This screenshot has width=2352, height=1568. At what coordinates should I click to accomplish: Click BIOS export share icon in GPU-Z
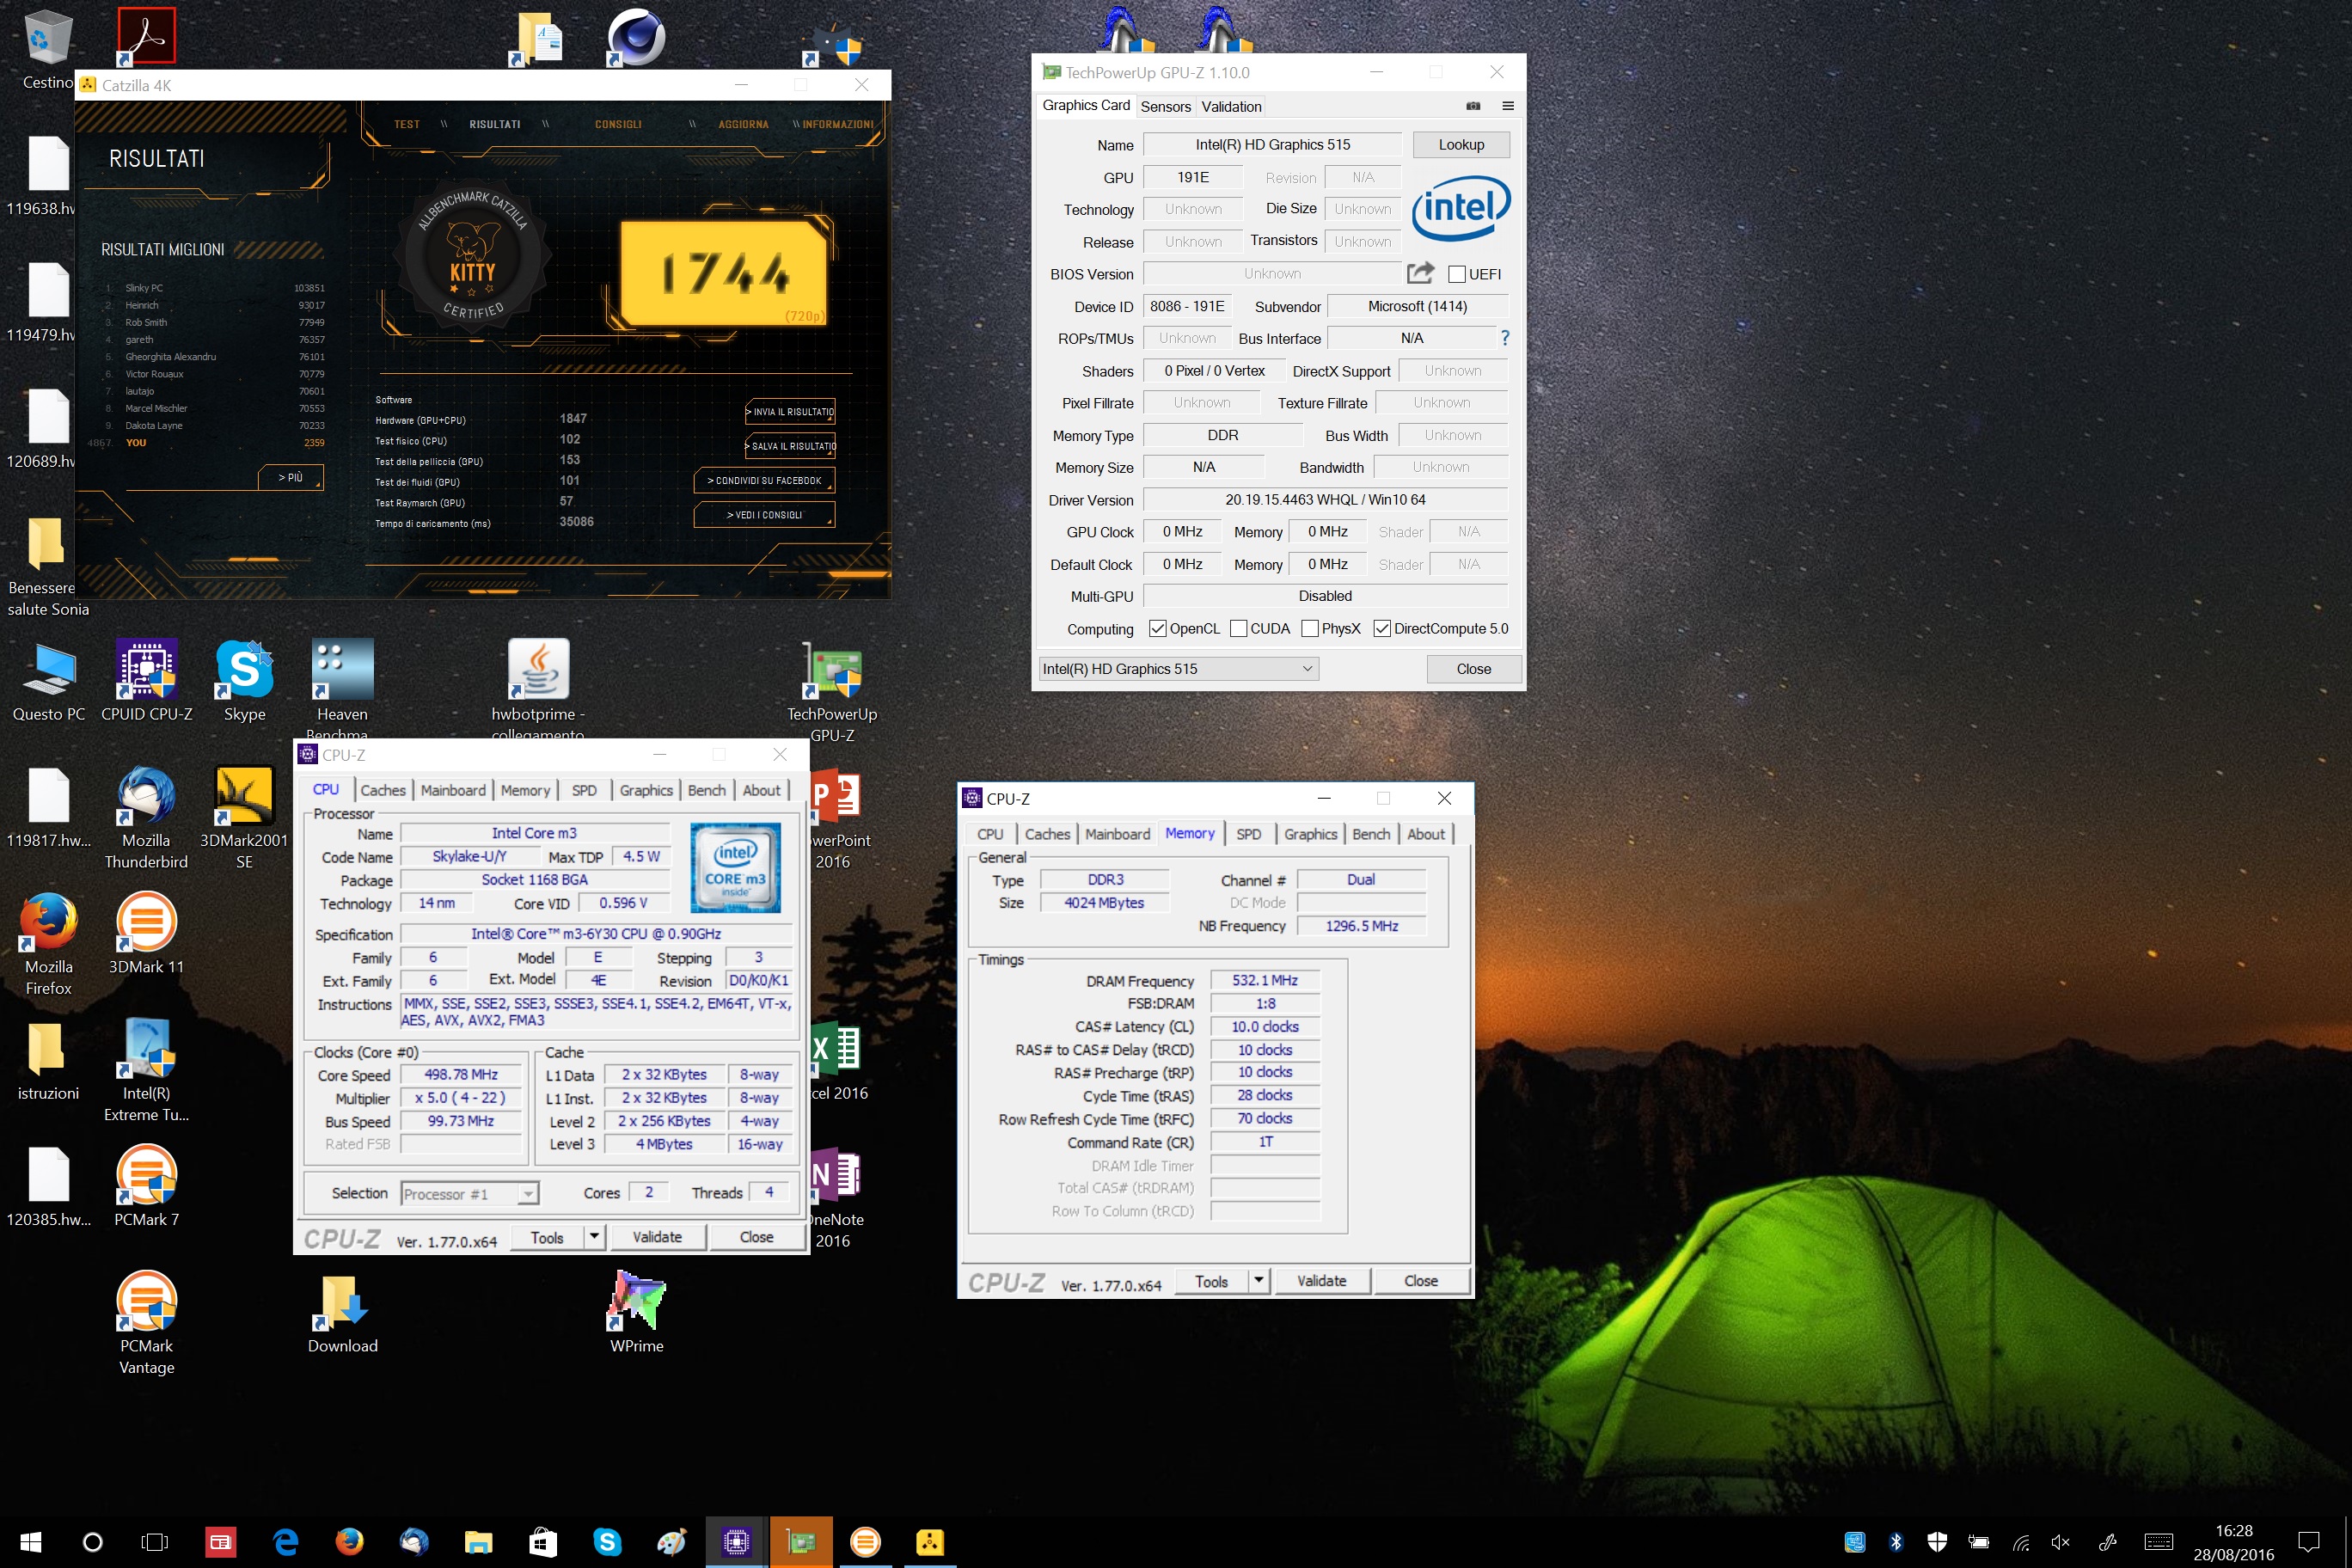pyautogui.click(x=1420, y=272)
